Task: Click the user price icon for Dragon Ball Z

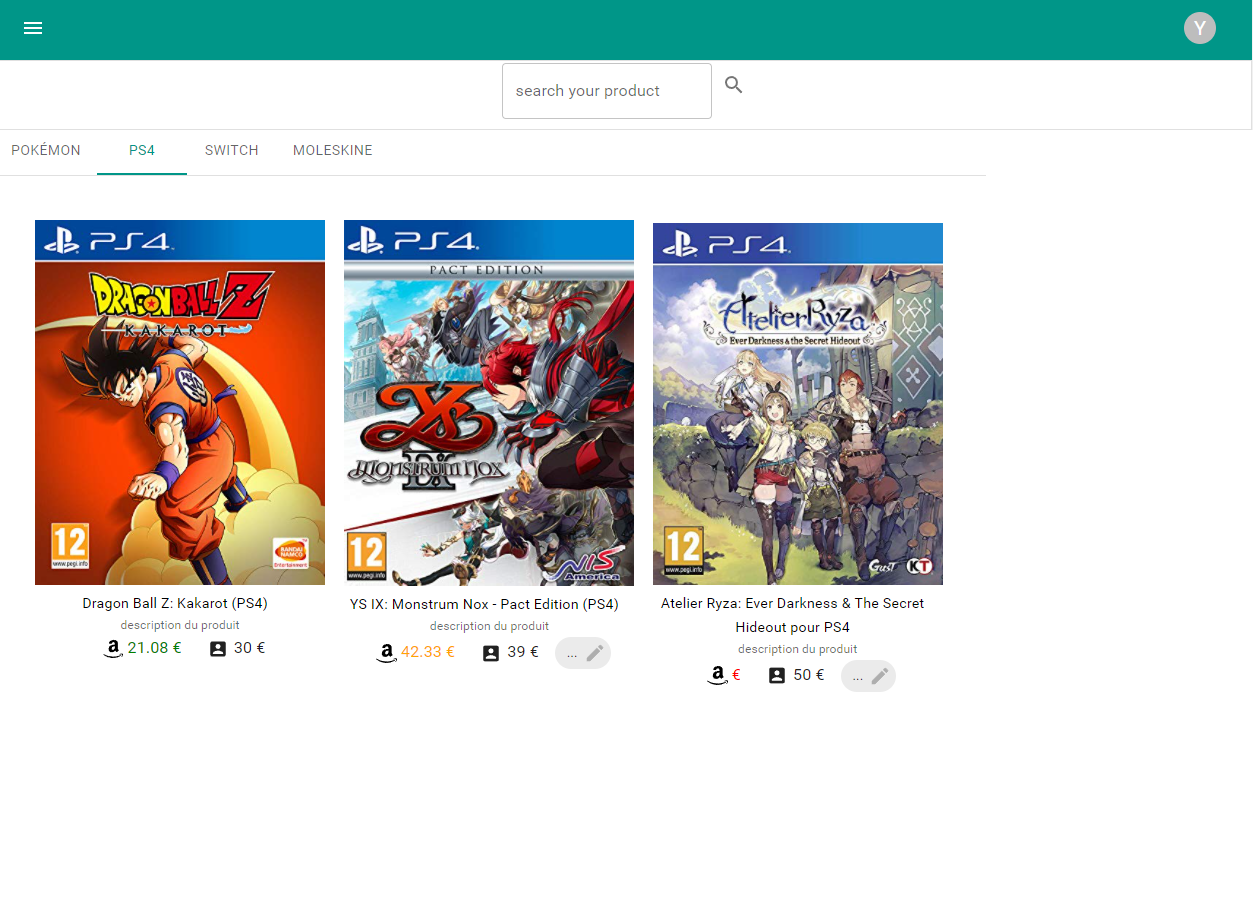Action: pyautogui.click(x=218, y=648)
